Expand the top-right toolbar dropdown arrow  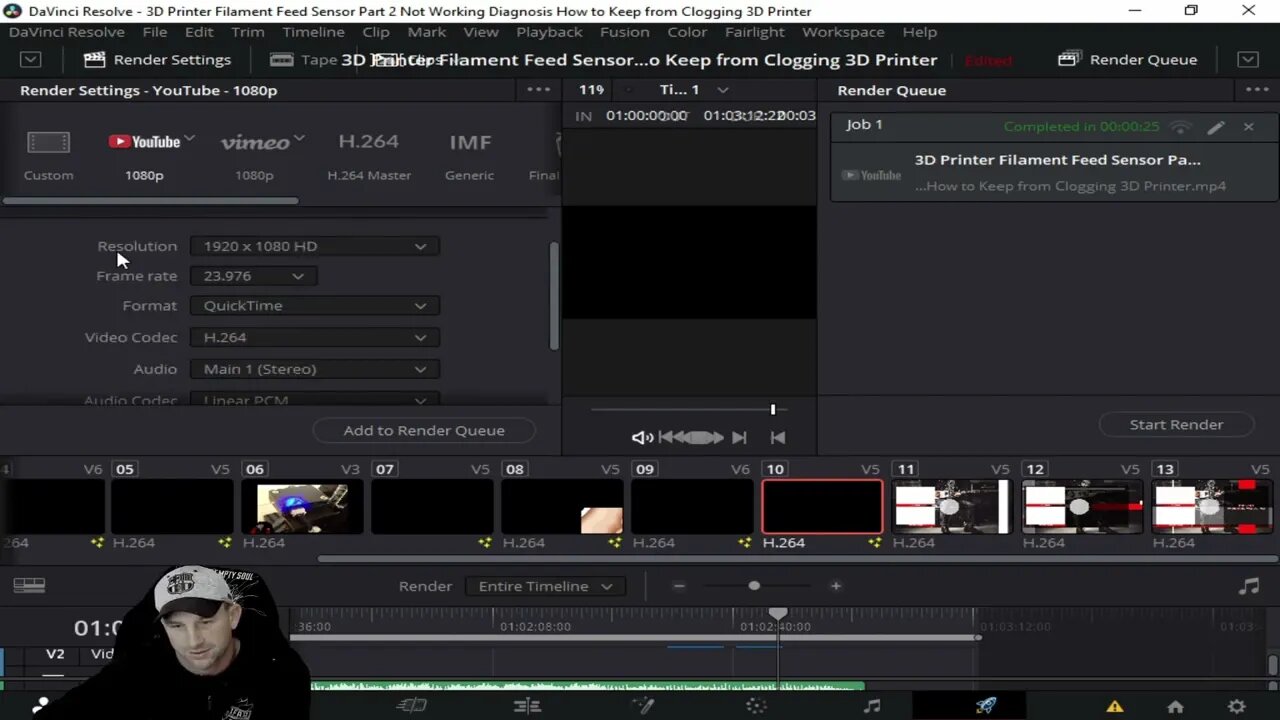click(x=1248, y=60)
